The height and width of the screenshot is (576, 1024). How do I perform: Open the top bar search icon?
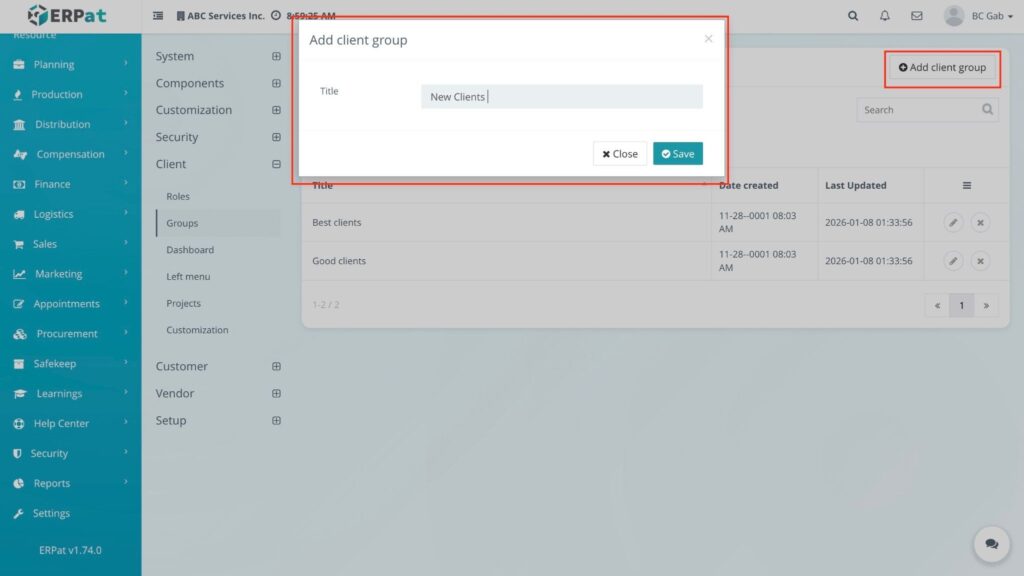coord(853,15)
